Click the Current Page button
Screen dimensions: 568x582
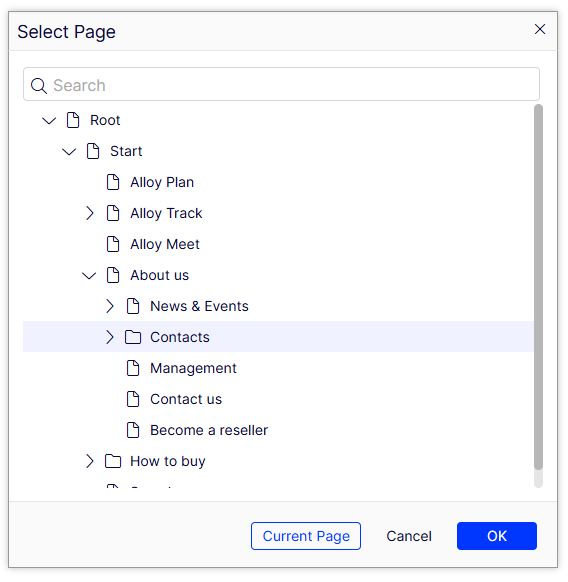pyautogui.click(x=306, y=536)
